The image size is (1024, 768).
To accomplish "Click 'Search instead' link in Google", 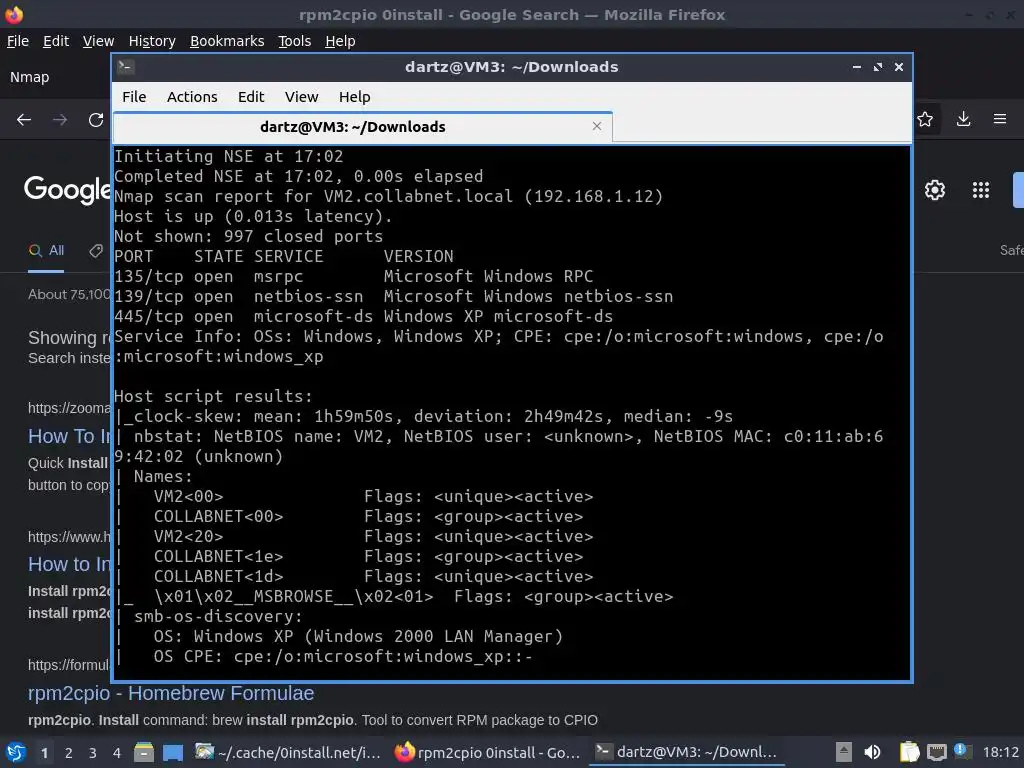I will 69,358.
